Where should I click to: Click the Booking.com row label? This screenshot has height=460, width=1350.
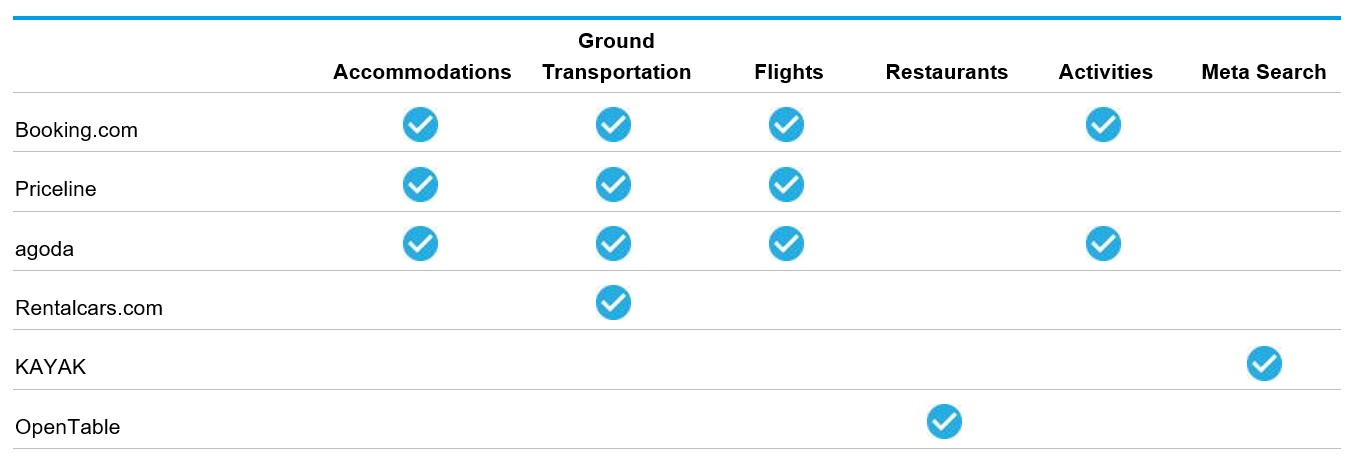(76, 130)
